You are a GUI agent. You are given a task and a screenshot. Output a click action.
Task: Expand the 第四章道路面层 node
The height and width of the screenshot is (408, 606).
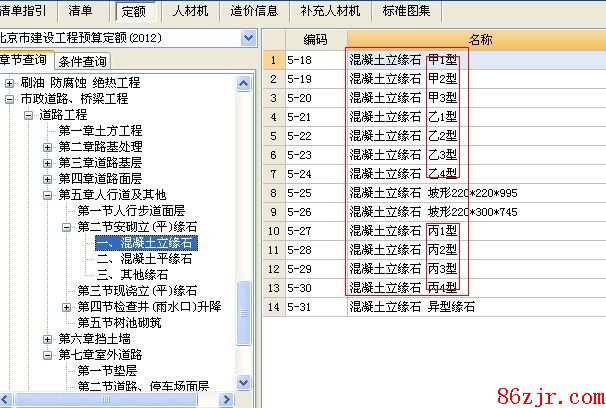pos(47,179)
